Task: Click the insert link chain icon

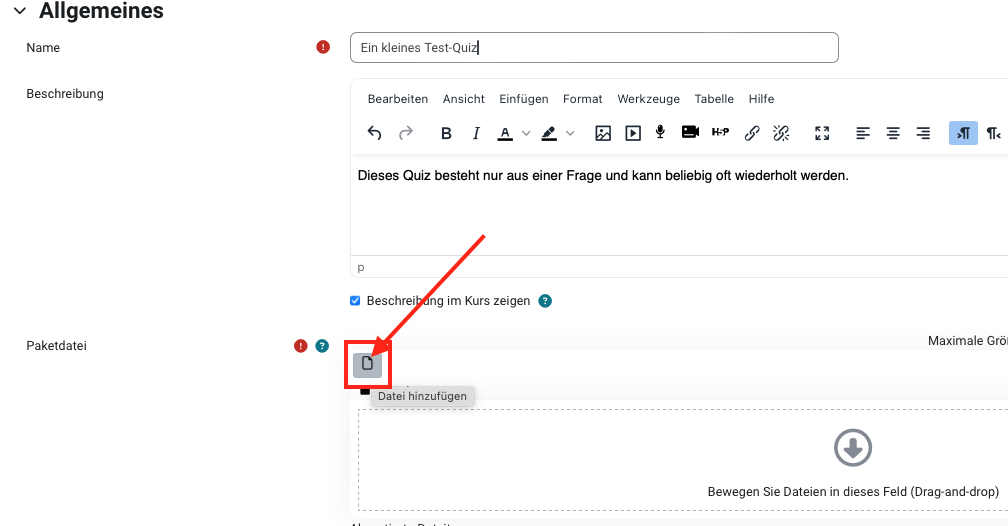Action: pos(752,133)
